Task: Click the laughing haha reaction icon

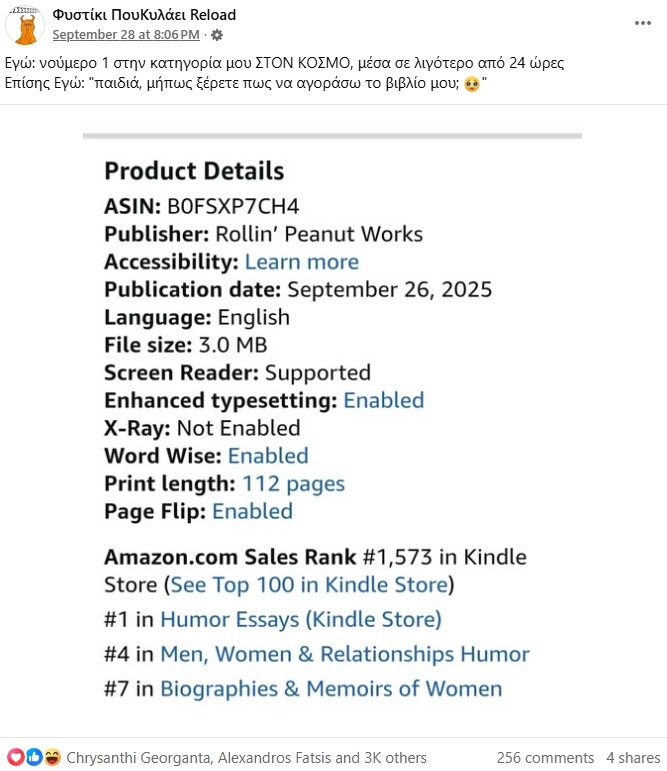Action: coord(52,757)
